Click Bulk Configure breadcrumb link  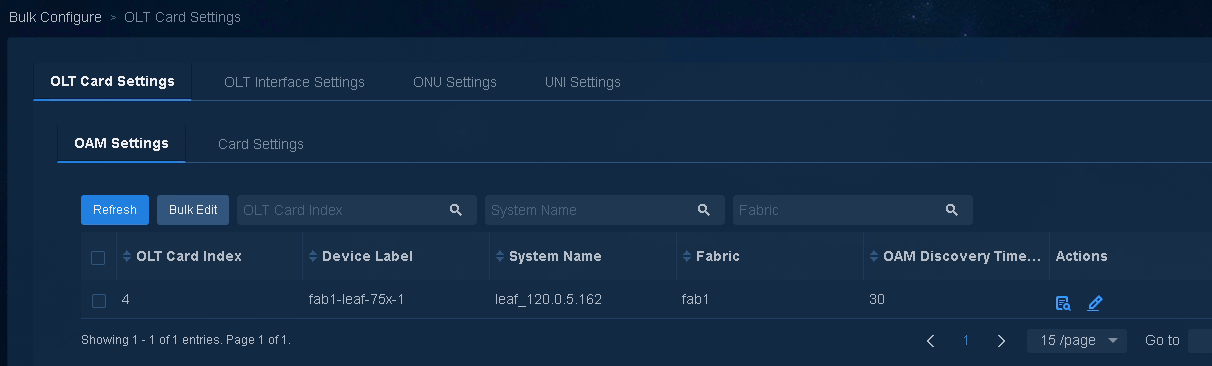pyautogui.click(x=55, y=17)
